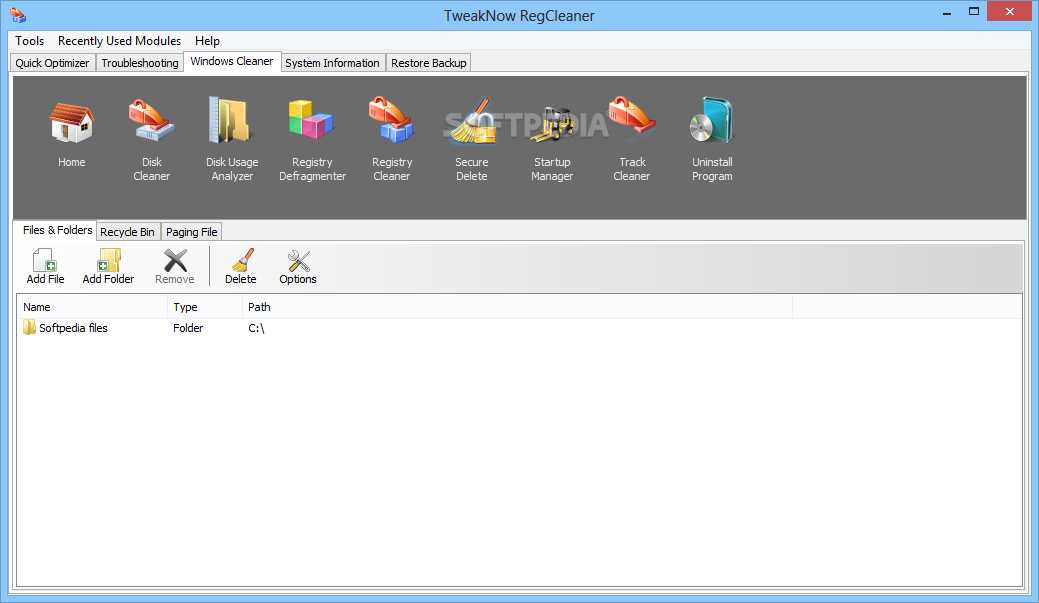Maximize the TweakNow RegCleaner window
The height and width of the screenshot is (603, 1039).
(973, 11)
